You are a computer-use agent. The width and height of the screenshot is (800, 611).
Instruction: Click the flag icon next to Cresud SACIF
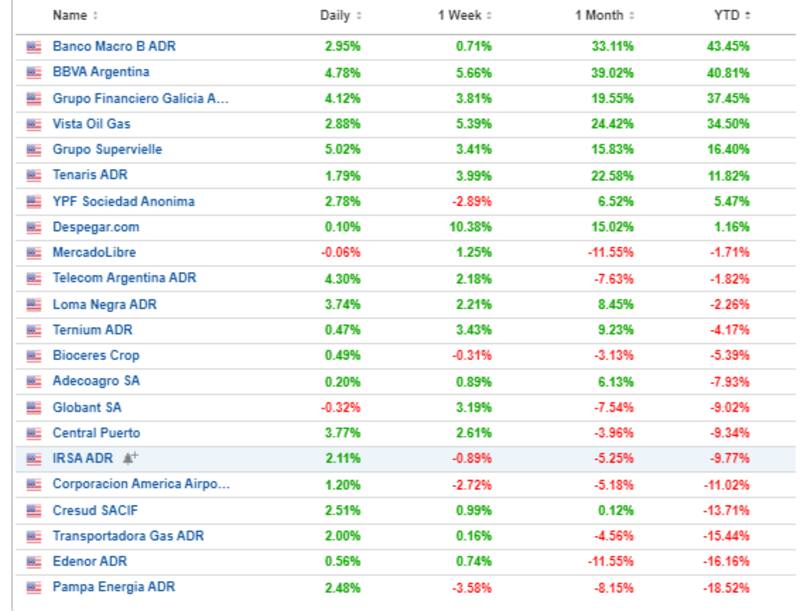[x=33, y=510]
